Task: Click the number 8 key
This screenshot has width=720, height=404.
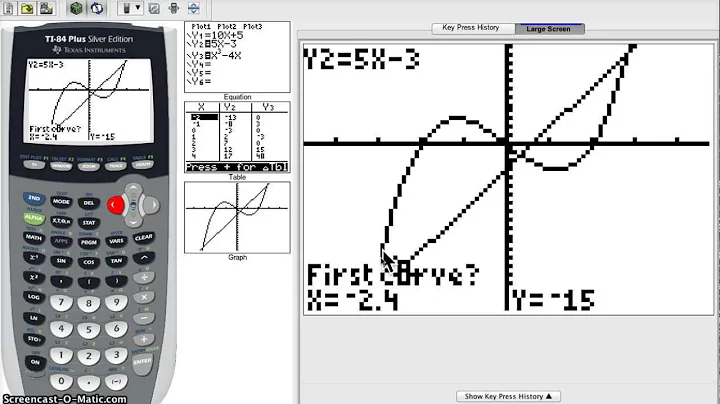Action: tap(89, 303)
